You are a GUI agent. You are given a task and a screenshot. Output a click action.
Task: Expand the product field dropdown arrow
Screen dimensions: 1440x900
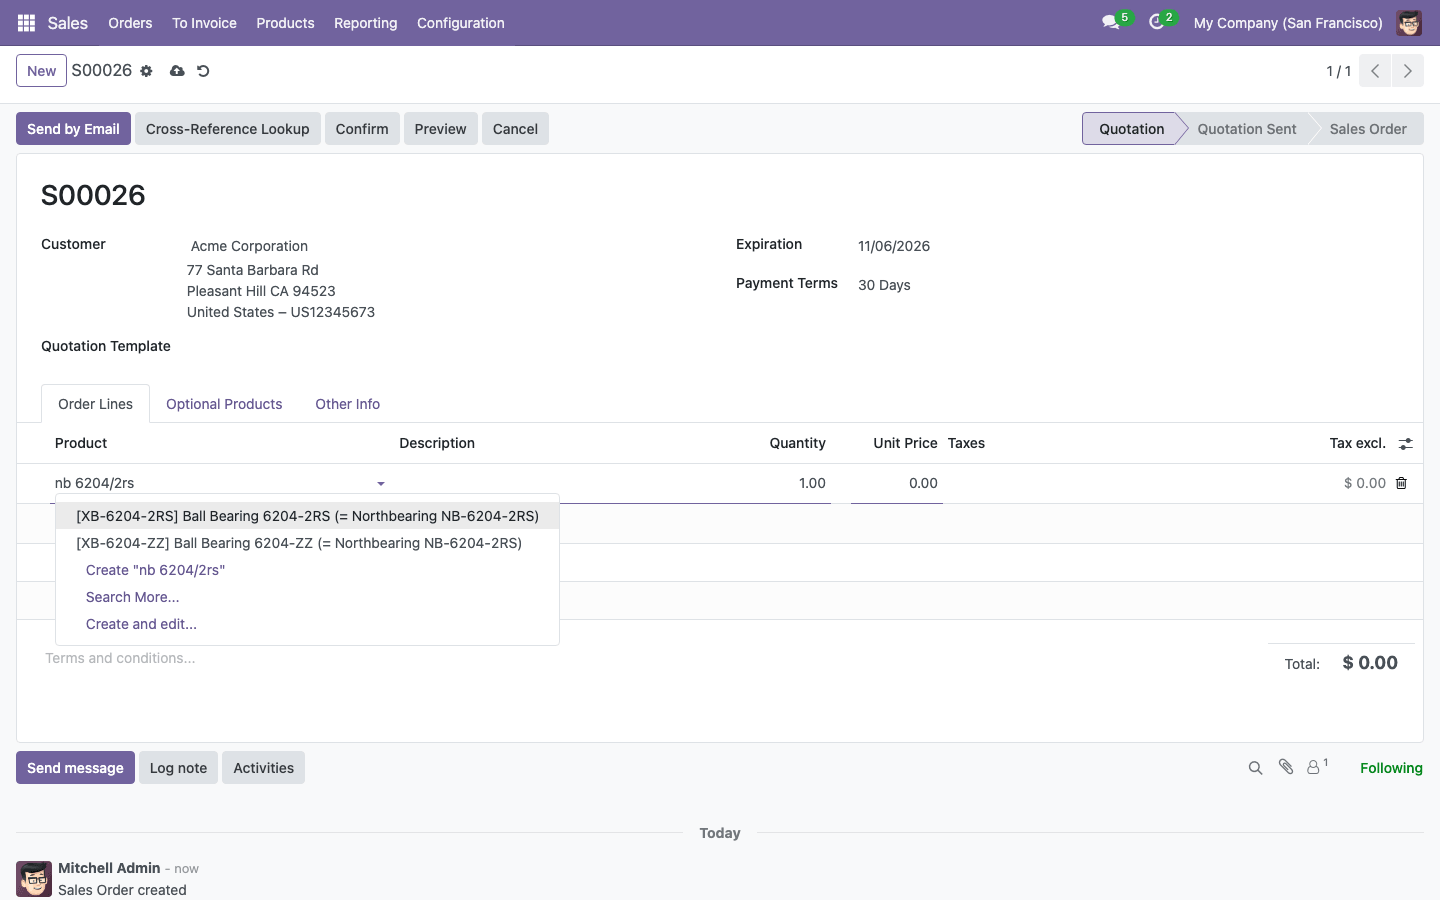point(381,484)
